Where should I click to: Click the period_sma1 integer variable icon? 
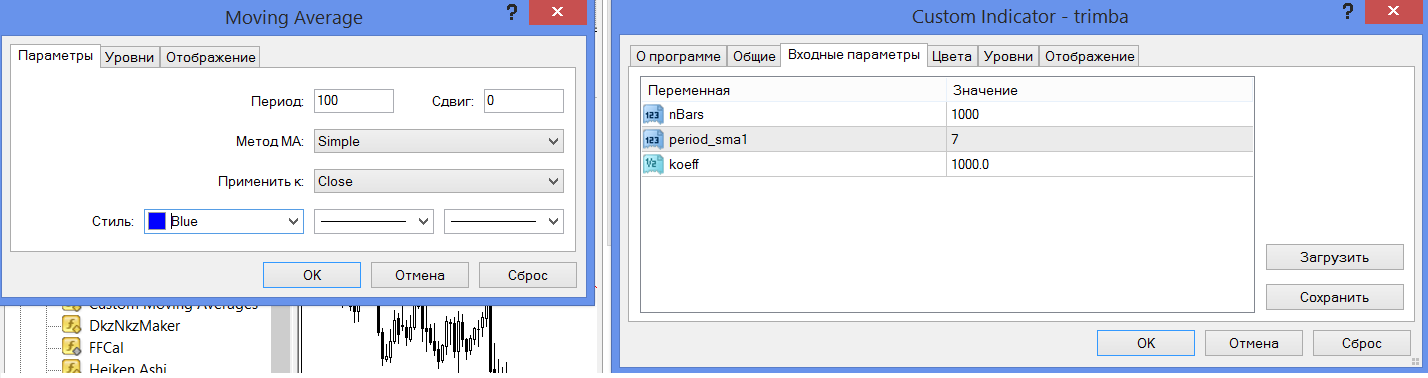coord(653,140)
